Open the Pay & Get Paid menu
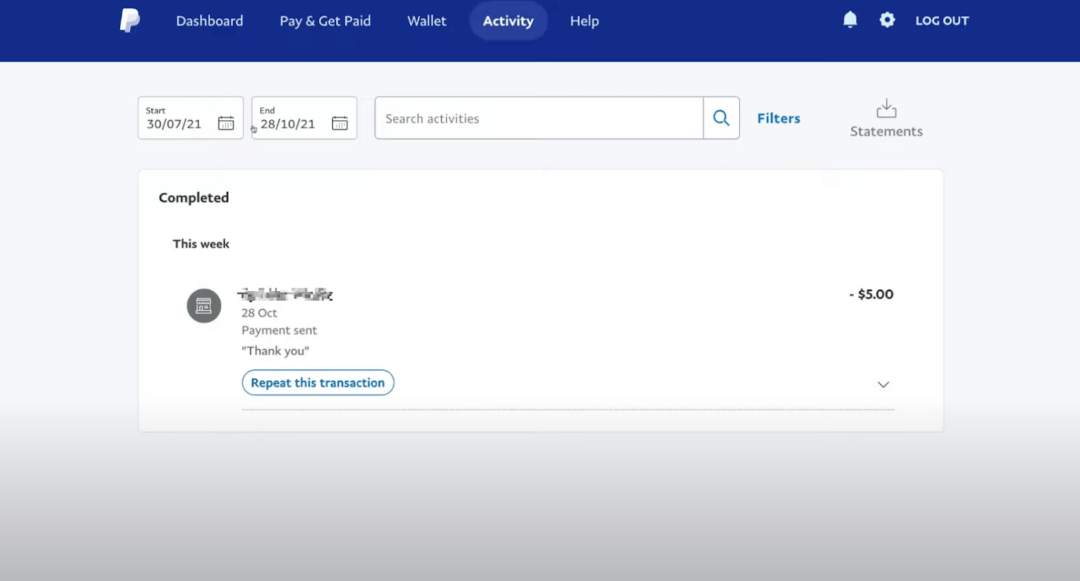This screenshot has width=1080, height=581. (x=324, y=20)
